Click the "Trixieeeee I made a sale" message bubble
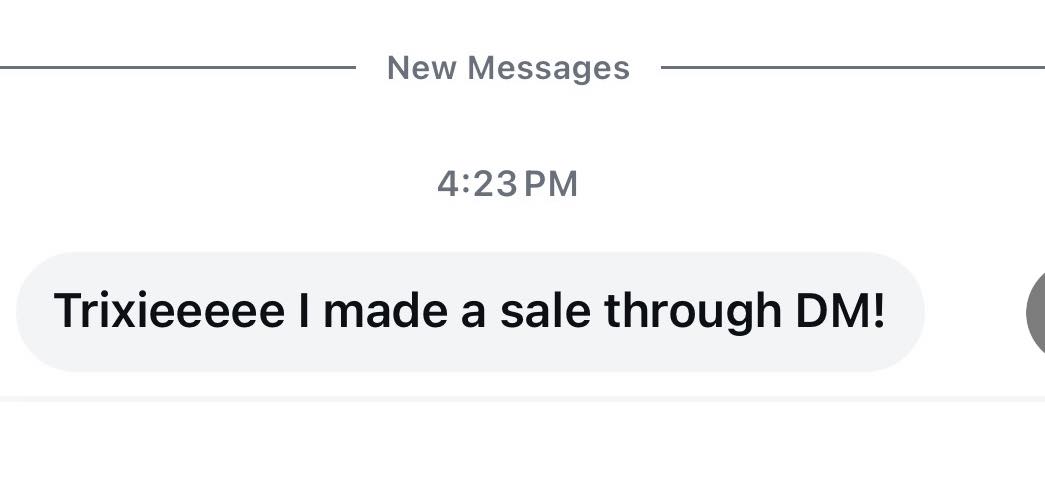 click(x=470, y=312)
